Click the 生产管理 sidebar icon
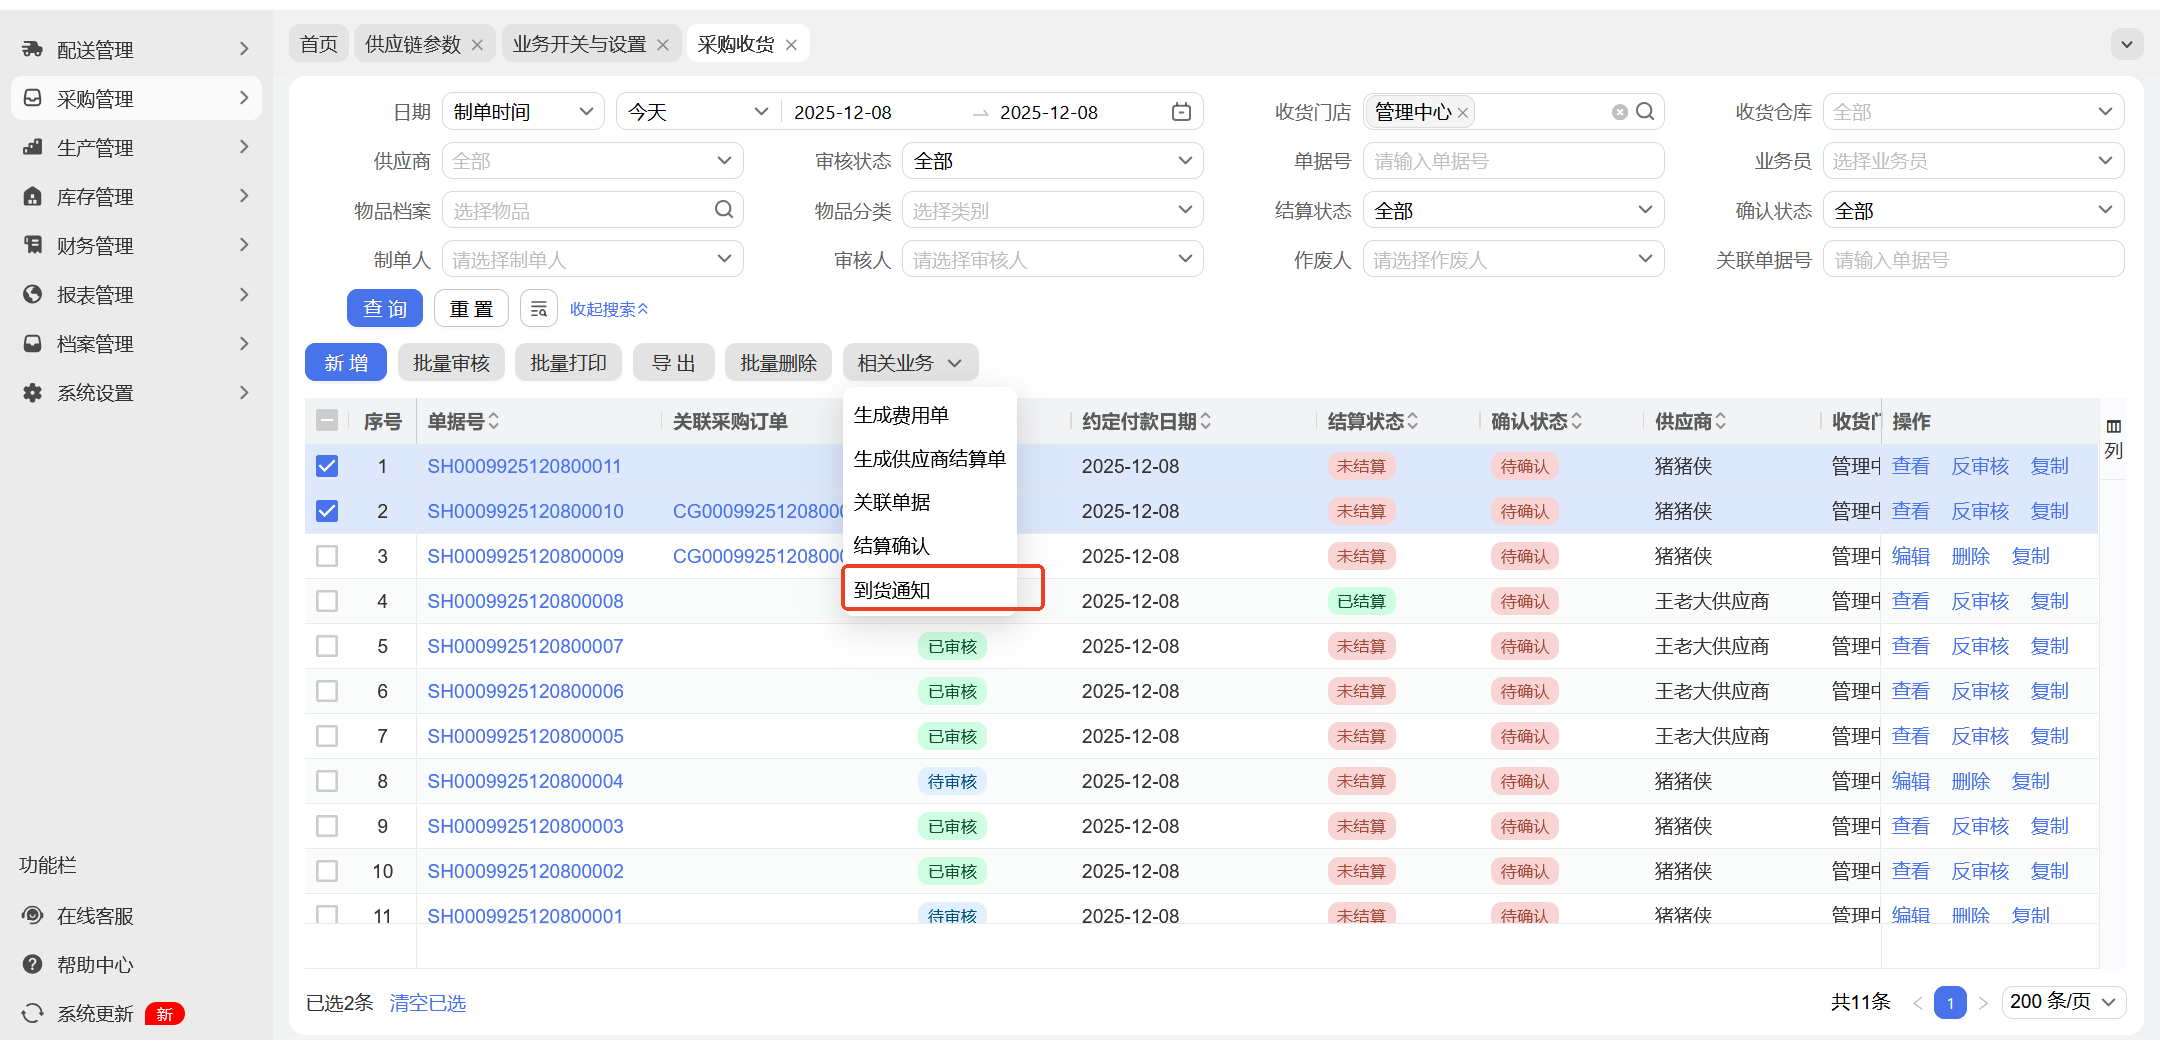This screenshot has width=2160, height=1040. click(x=33, y=147)
